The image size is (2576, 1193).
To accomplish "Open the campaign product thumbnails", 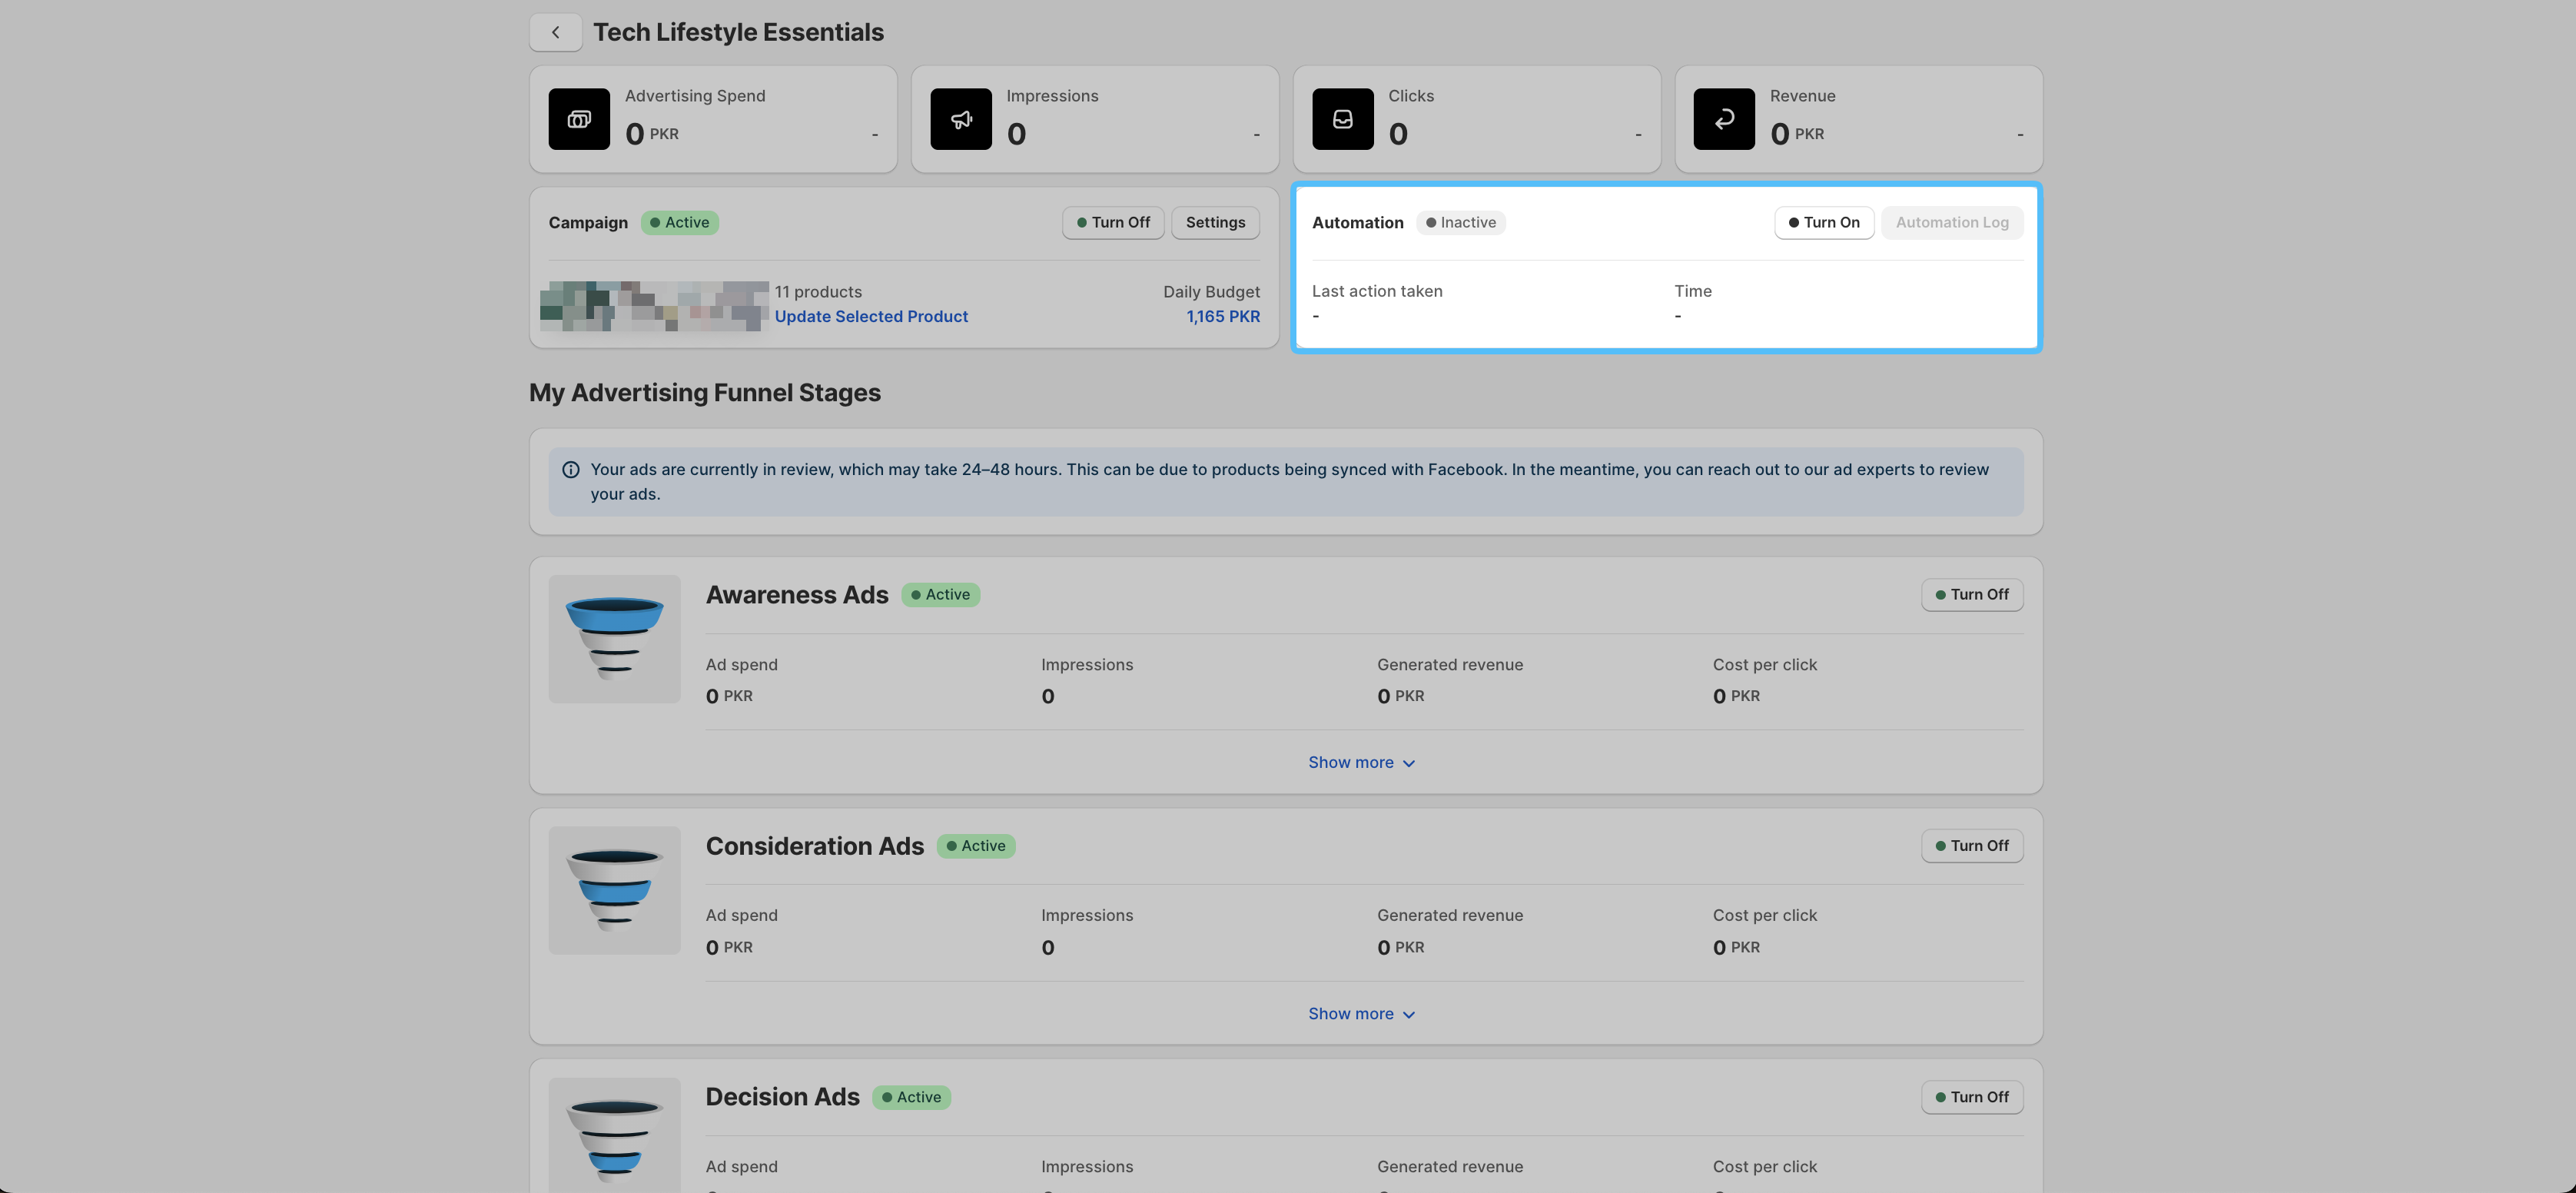I will coord(655,306).
